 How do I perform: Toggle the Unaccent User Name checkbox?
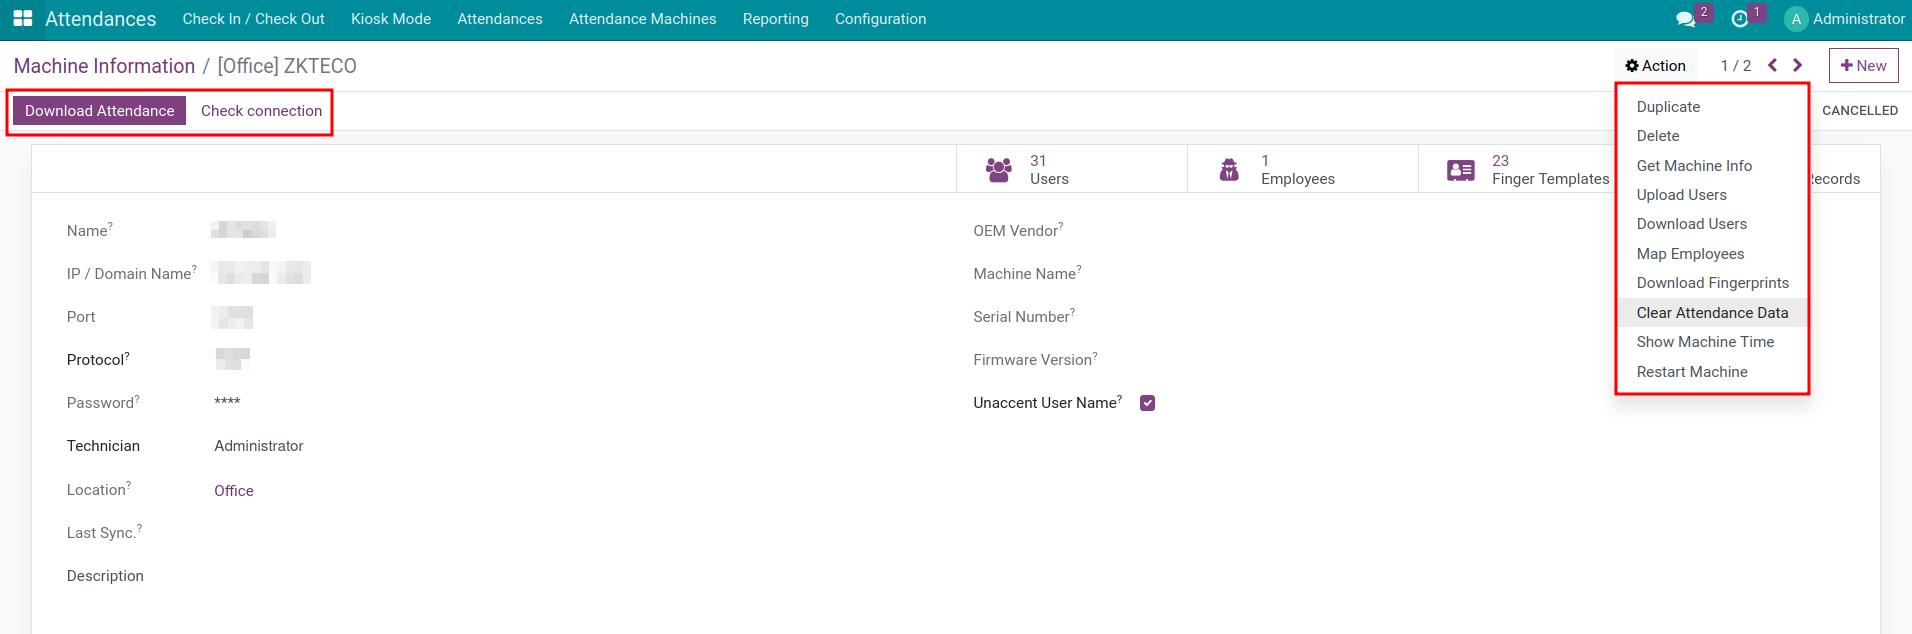click(x=1147, y=403)
